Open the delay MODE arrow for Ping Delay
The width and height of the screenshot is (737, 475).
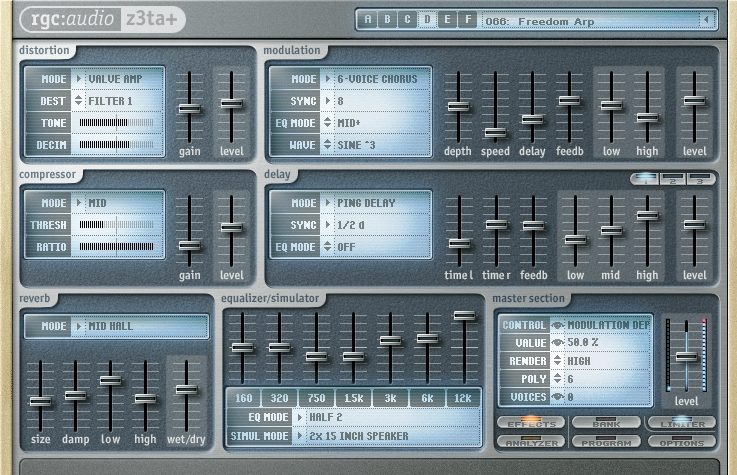pyautogui.click(x=328, y=203)
